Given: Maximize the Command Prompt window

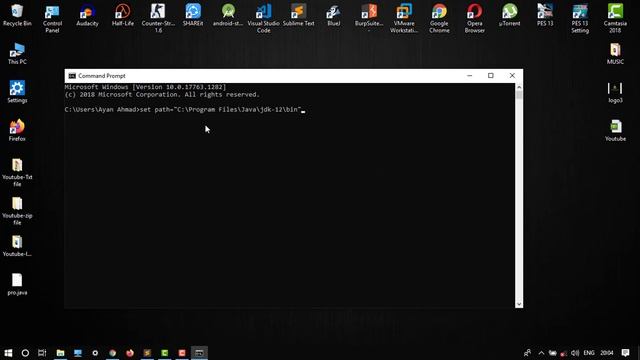Looking at the screenshot, I should pyautogui.click(x=491, y=76).
